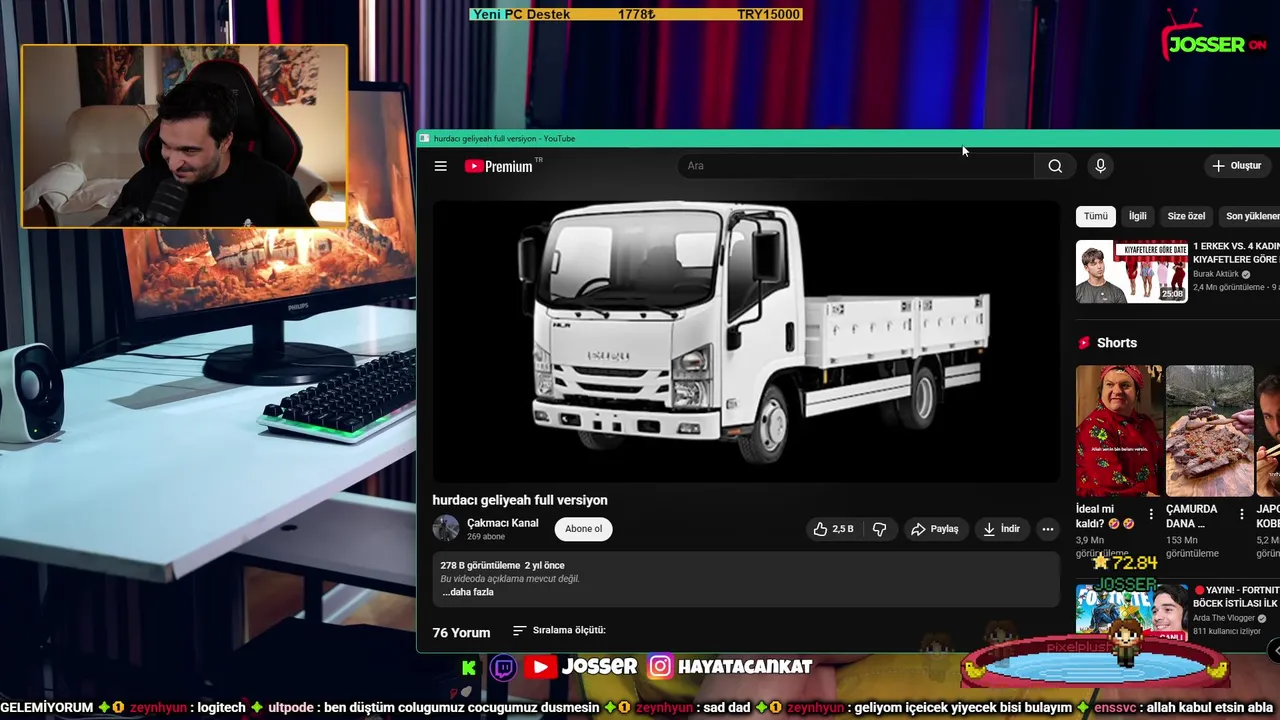This screenshot has height=720, width=1280.
Task: Click the Shorts section logo icon
Action: pos(1084,343)
